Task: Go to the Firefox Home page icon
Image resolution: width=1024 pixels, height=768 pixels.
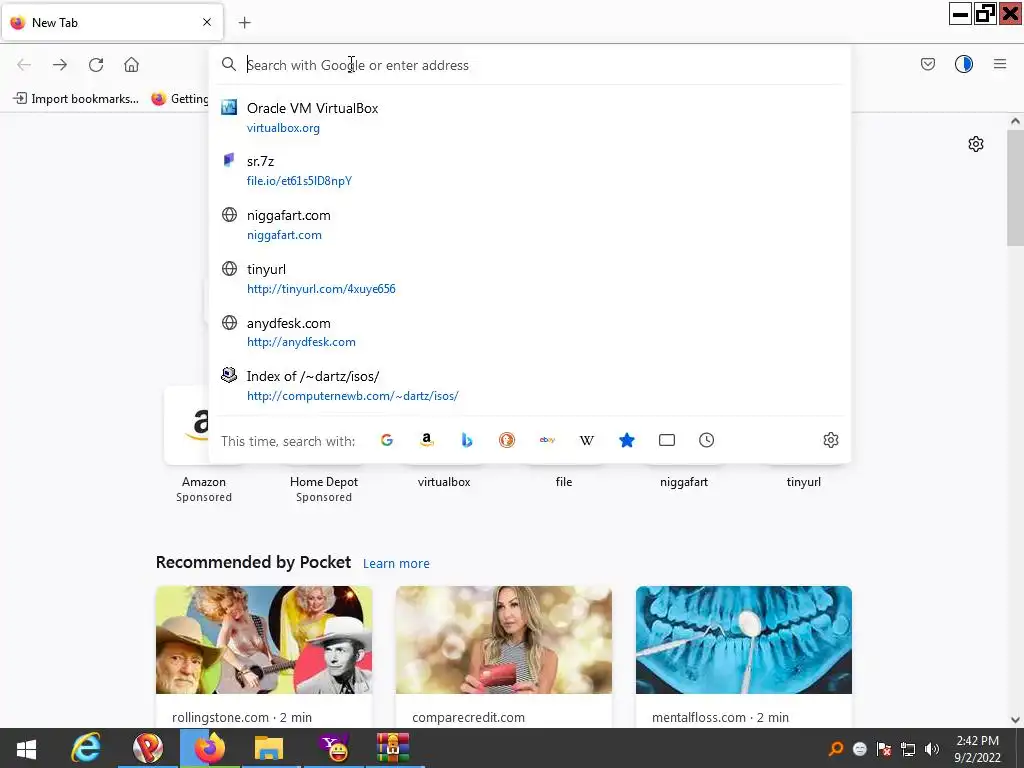Action: tap(131, 65)
